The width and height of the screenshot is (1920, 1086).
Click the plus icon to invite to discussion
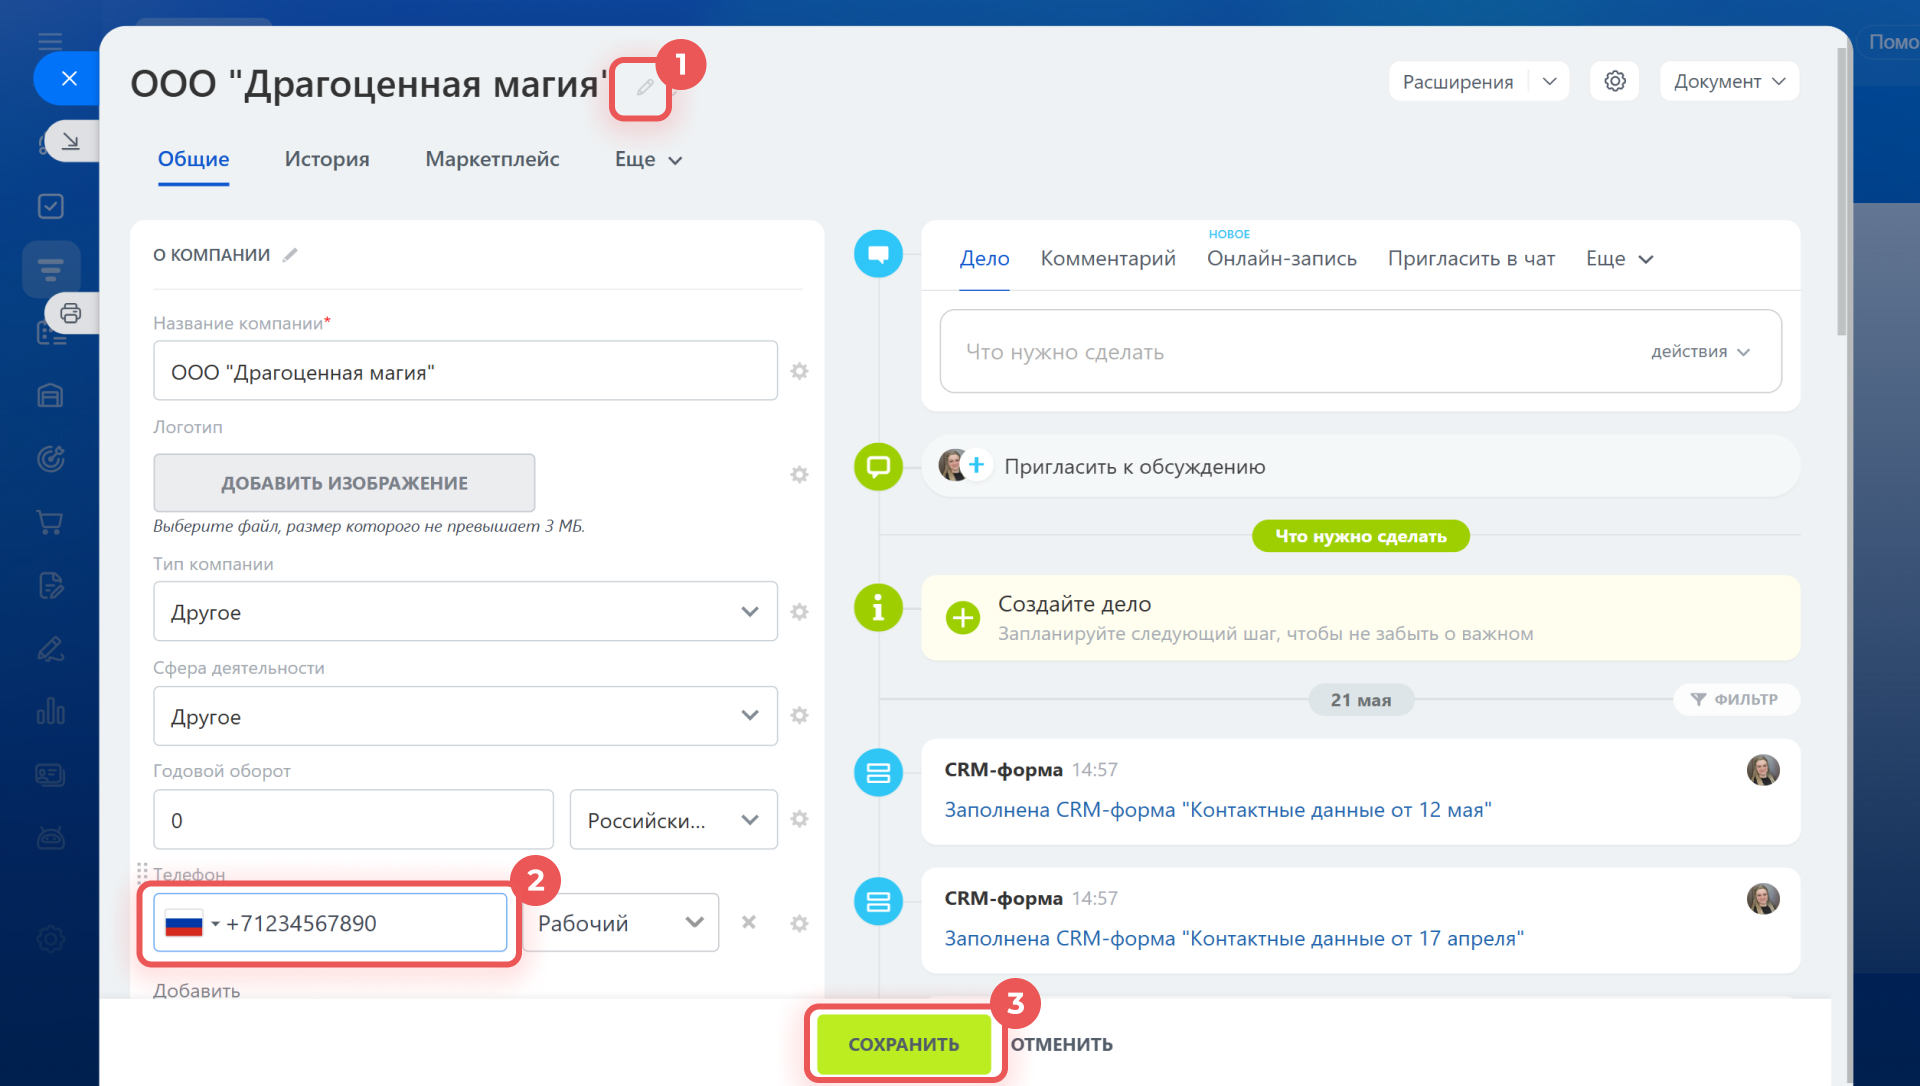976,465
